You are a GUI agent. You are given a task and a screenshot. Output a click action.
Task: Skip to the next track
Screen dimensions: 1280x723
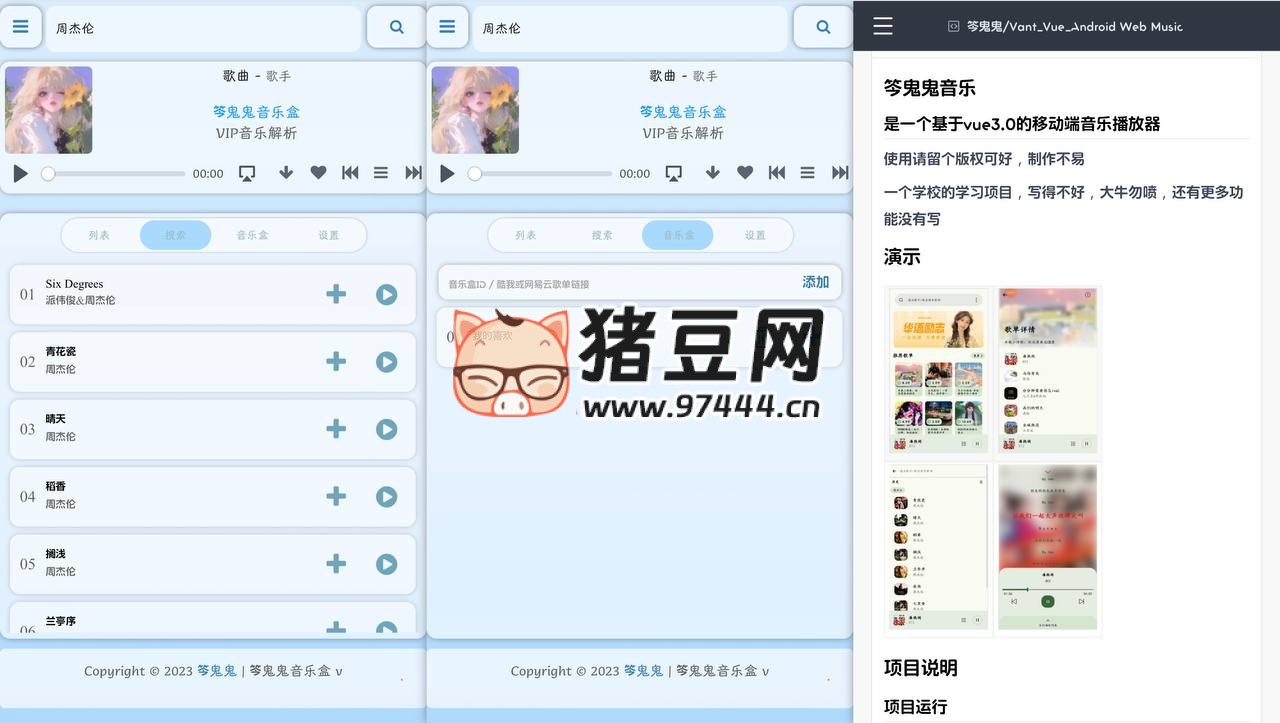click(413, 173)
